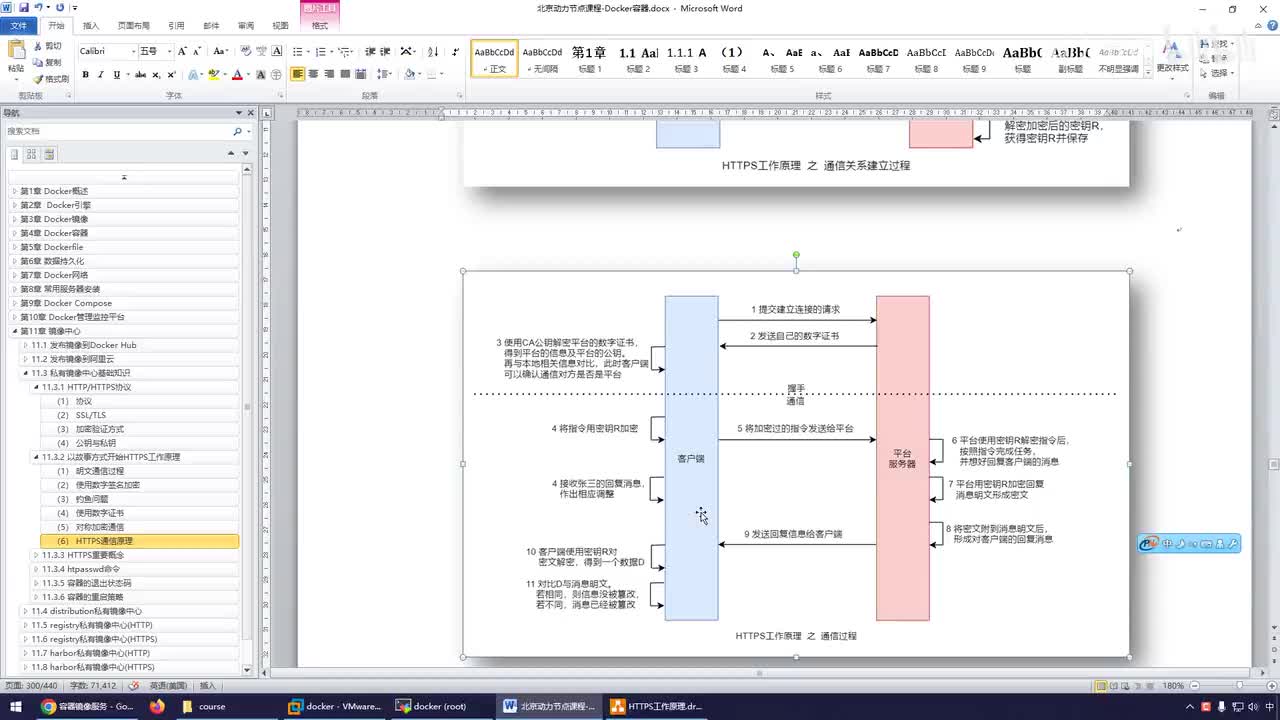Open the text effects menu

click(x=194, y=75)
